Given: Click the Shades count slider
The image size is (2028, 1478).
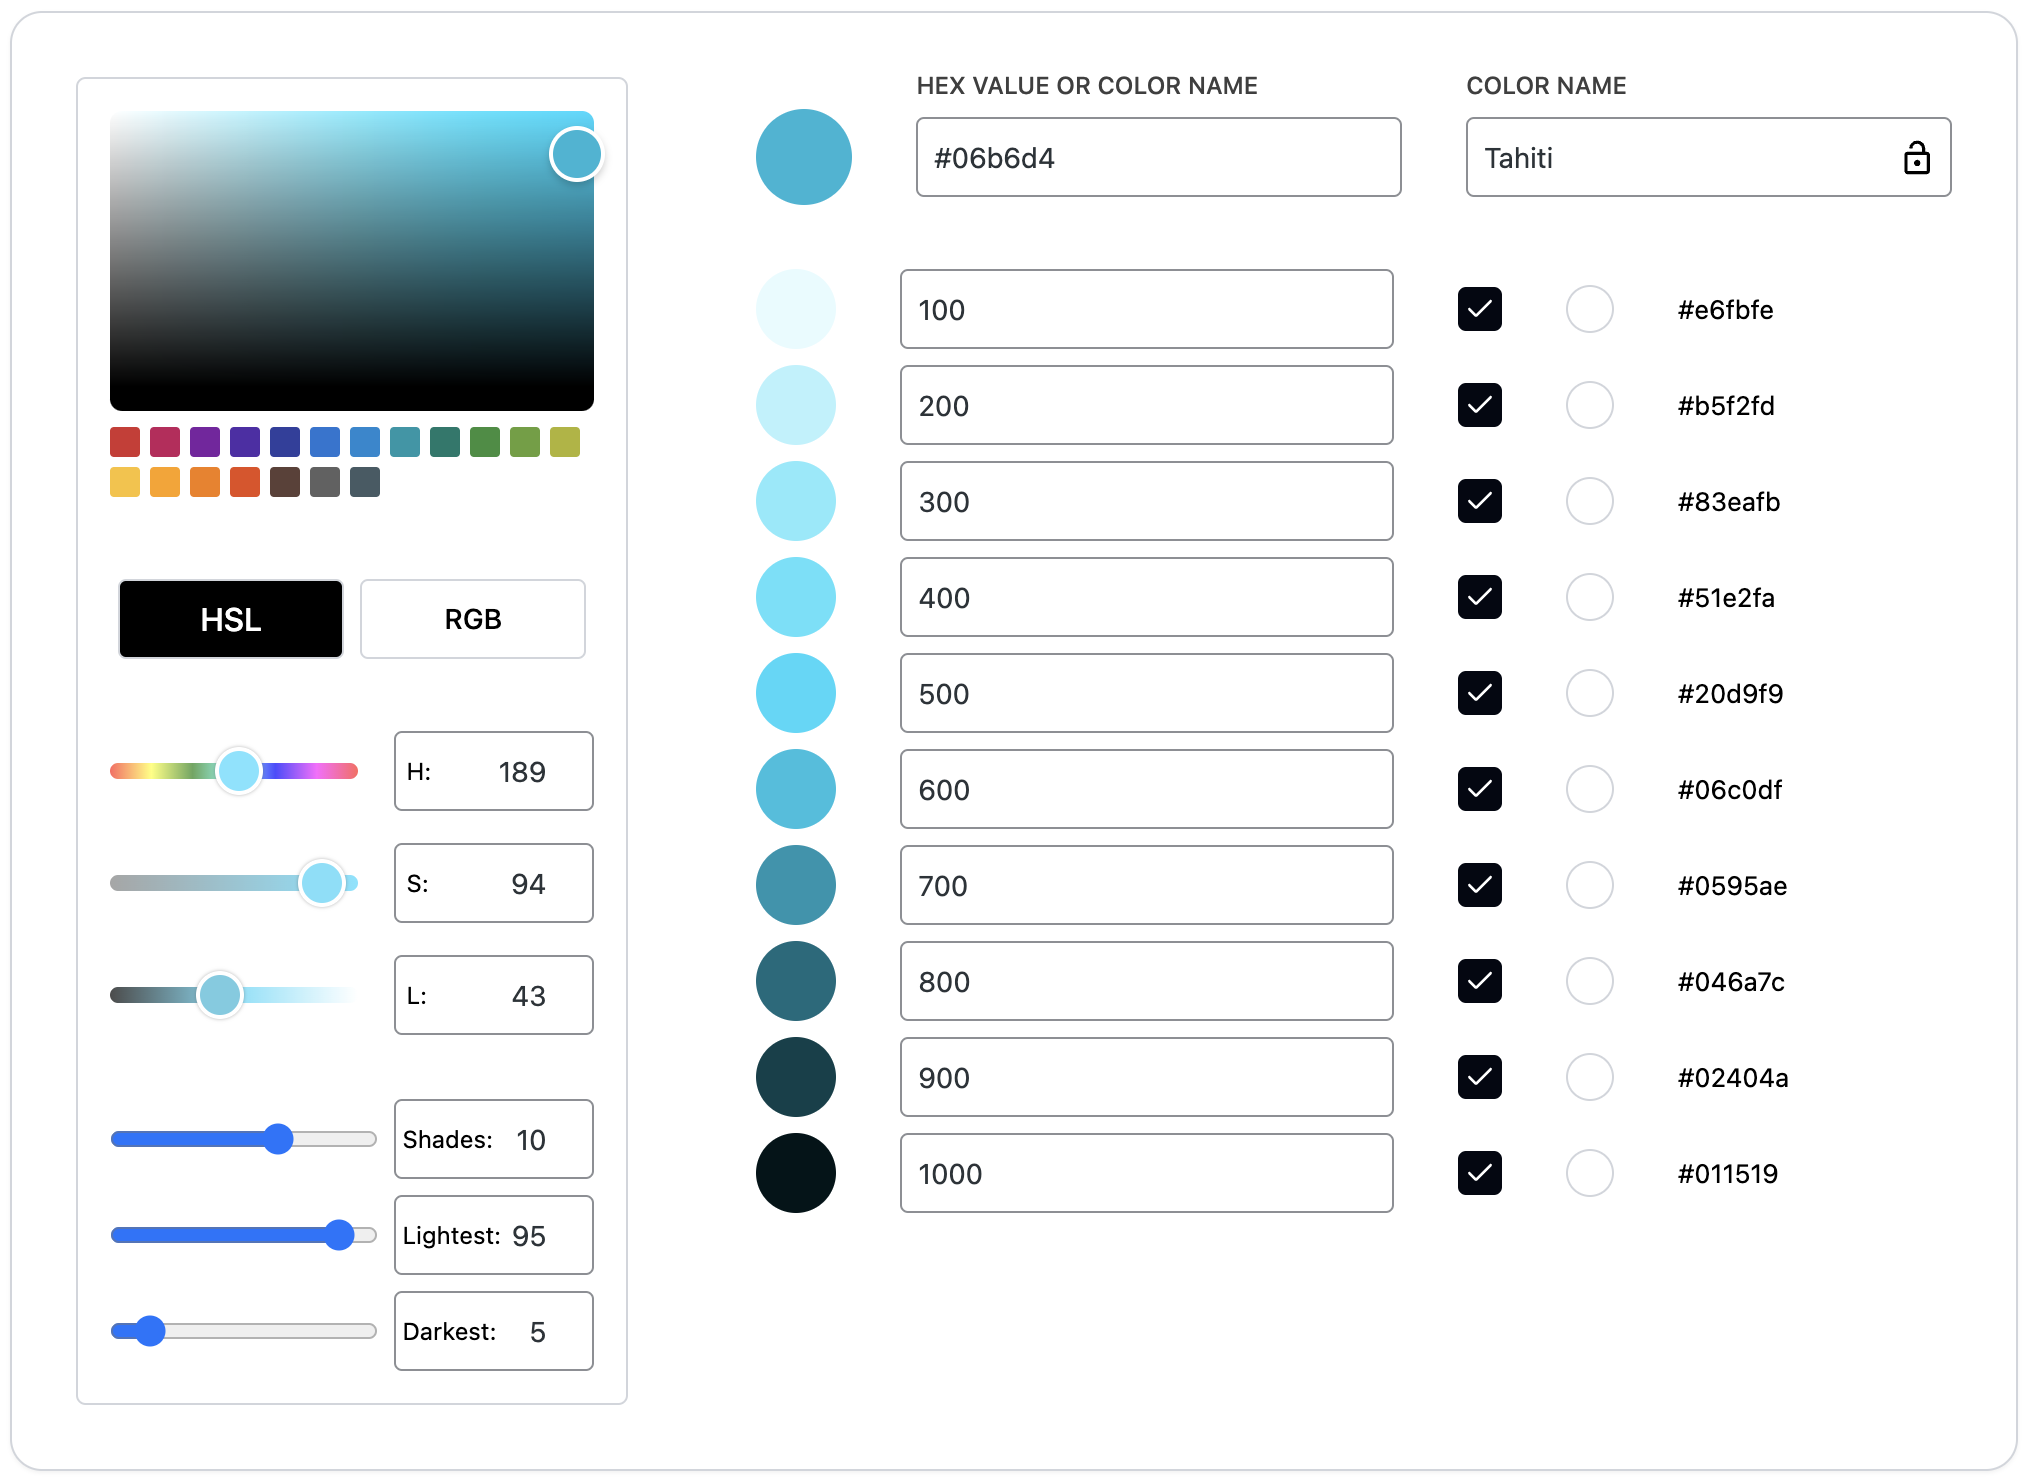Looking at the screenshot, I should pyautogui.click(x=278, y=1139).
